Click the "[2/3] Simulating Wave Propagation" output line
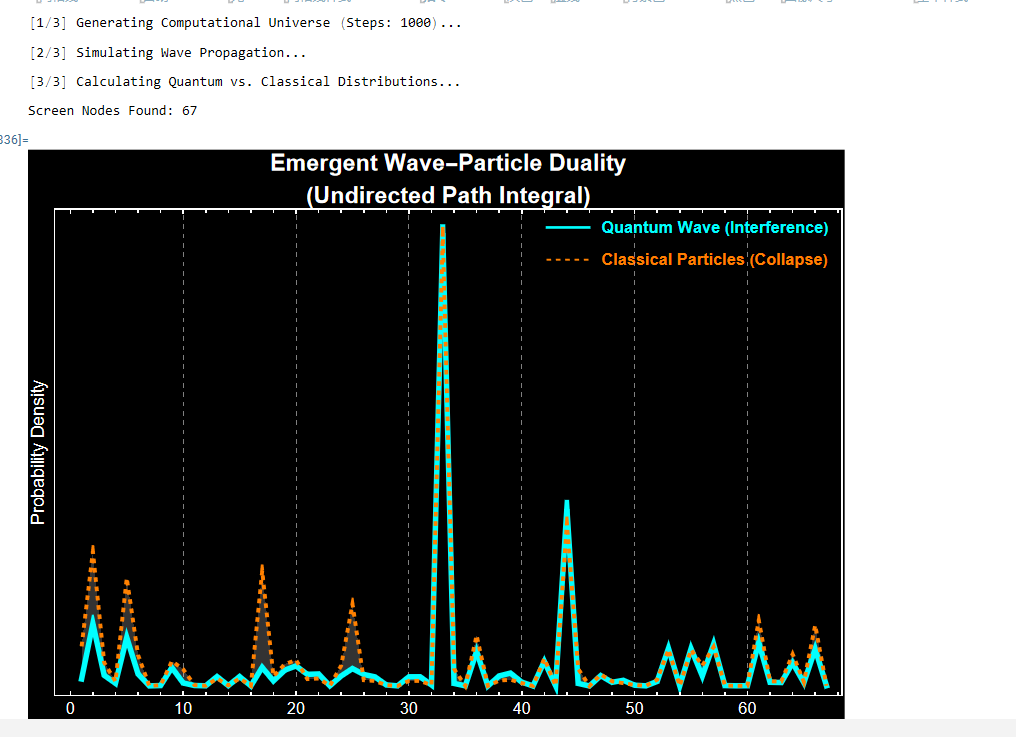The image size is (1016, 737). click(167, 52)
